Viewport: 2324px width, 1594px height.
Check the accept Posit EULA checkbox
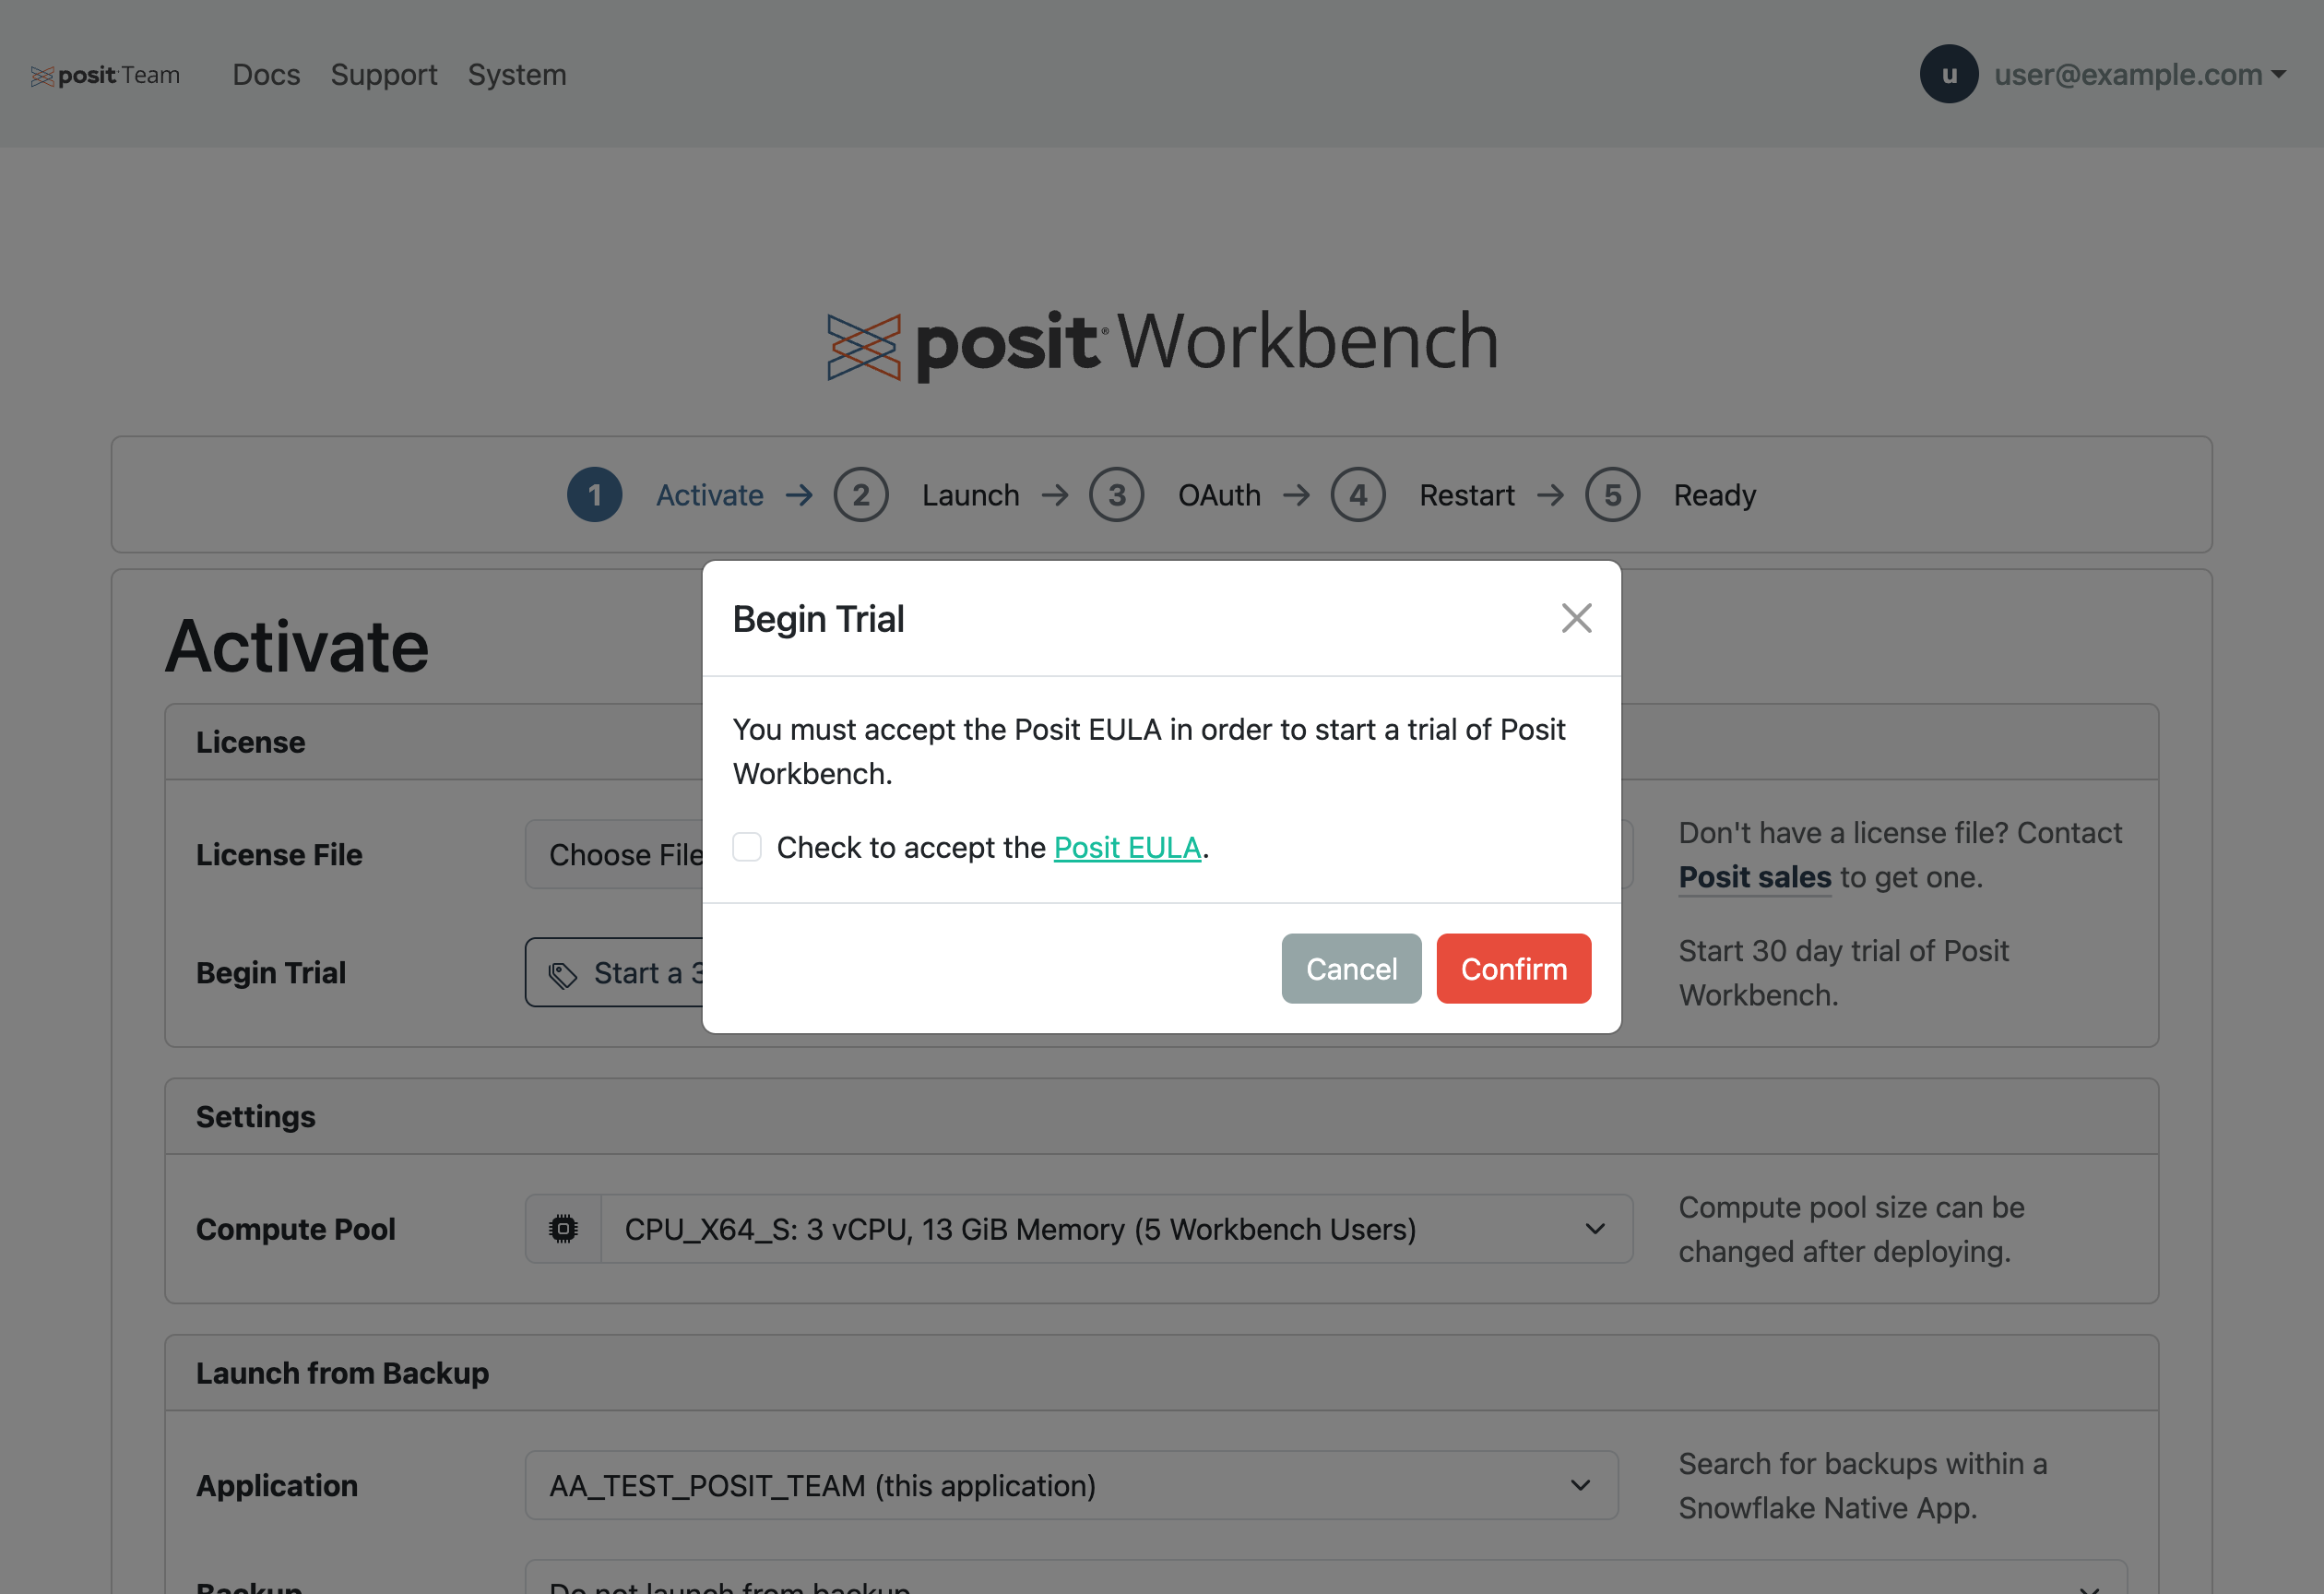tap(747, 847)
